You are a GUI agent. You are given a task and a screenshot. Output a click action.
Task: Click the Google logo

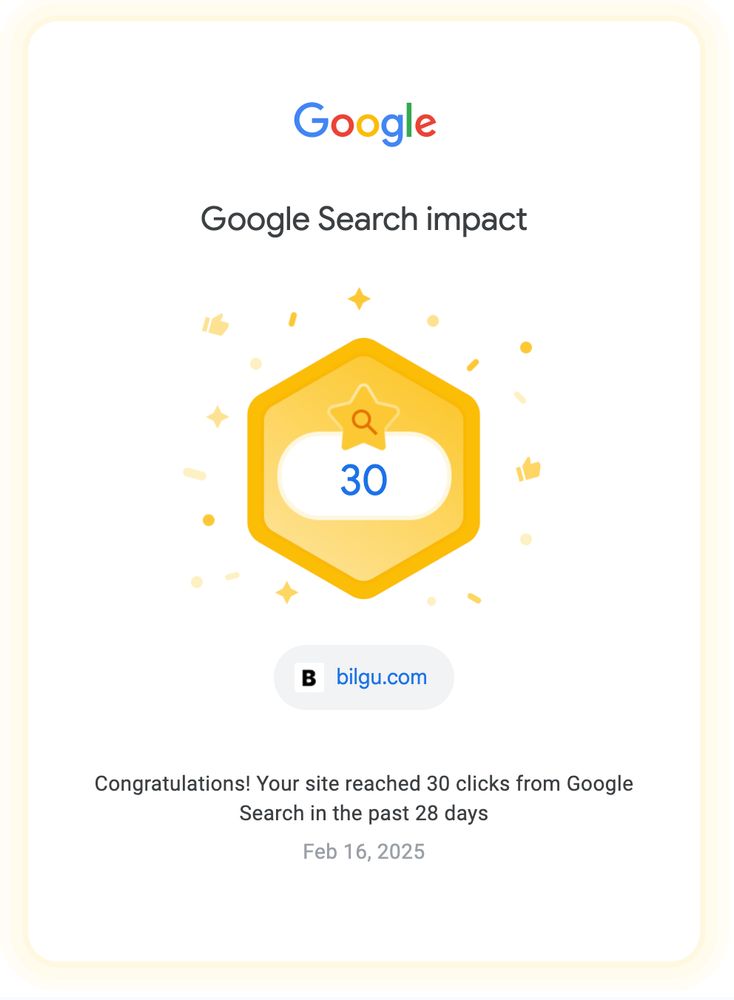[x=364, y=123]
